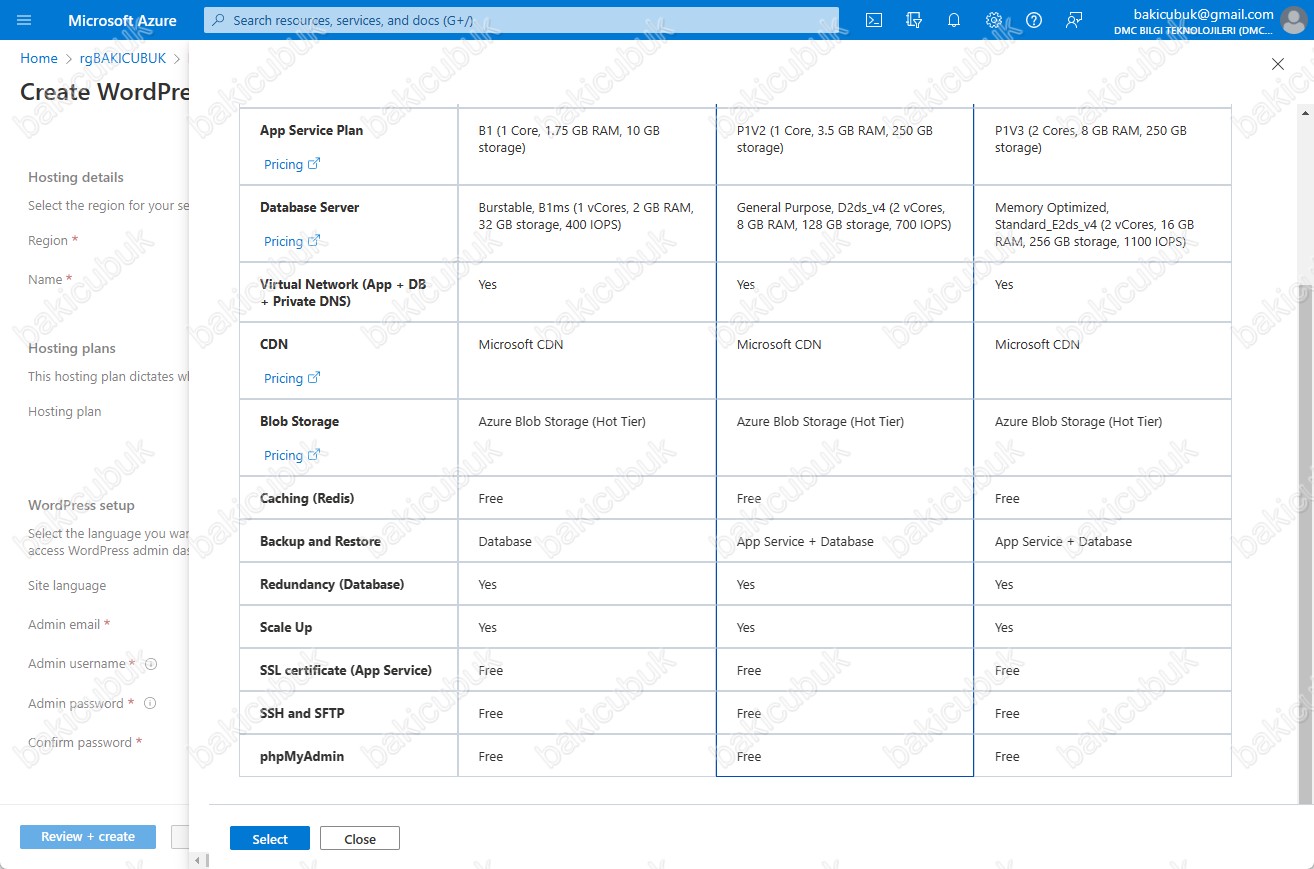Click the phpMyAdmin row label
This screenshot has height=869, width=1314.
[x=302, y=756]
